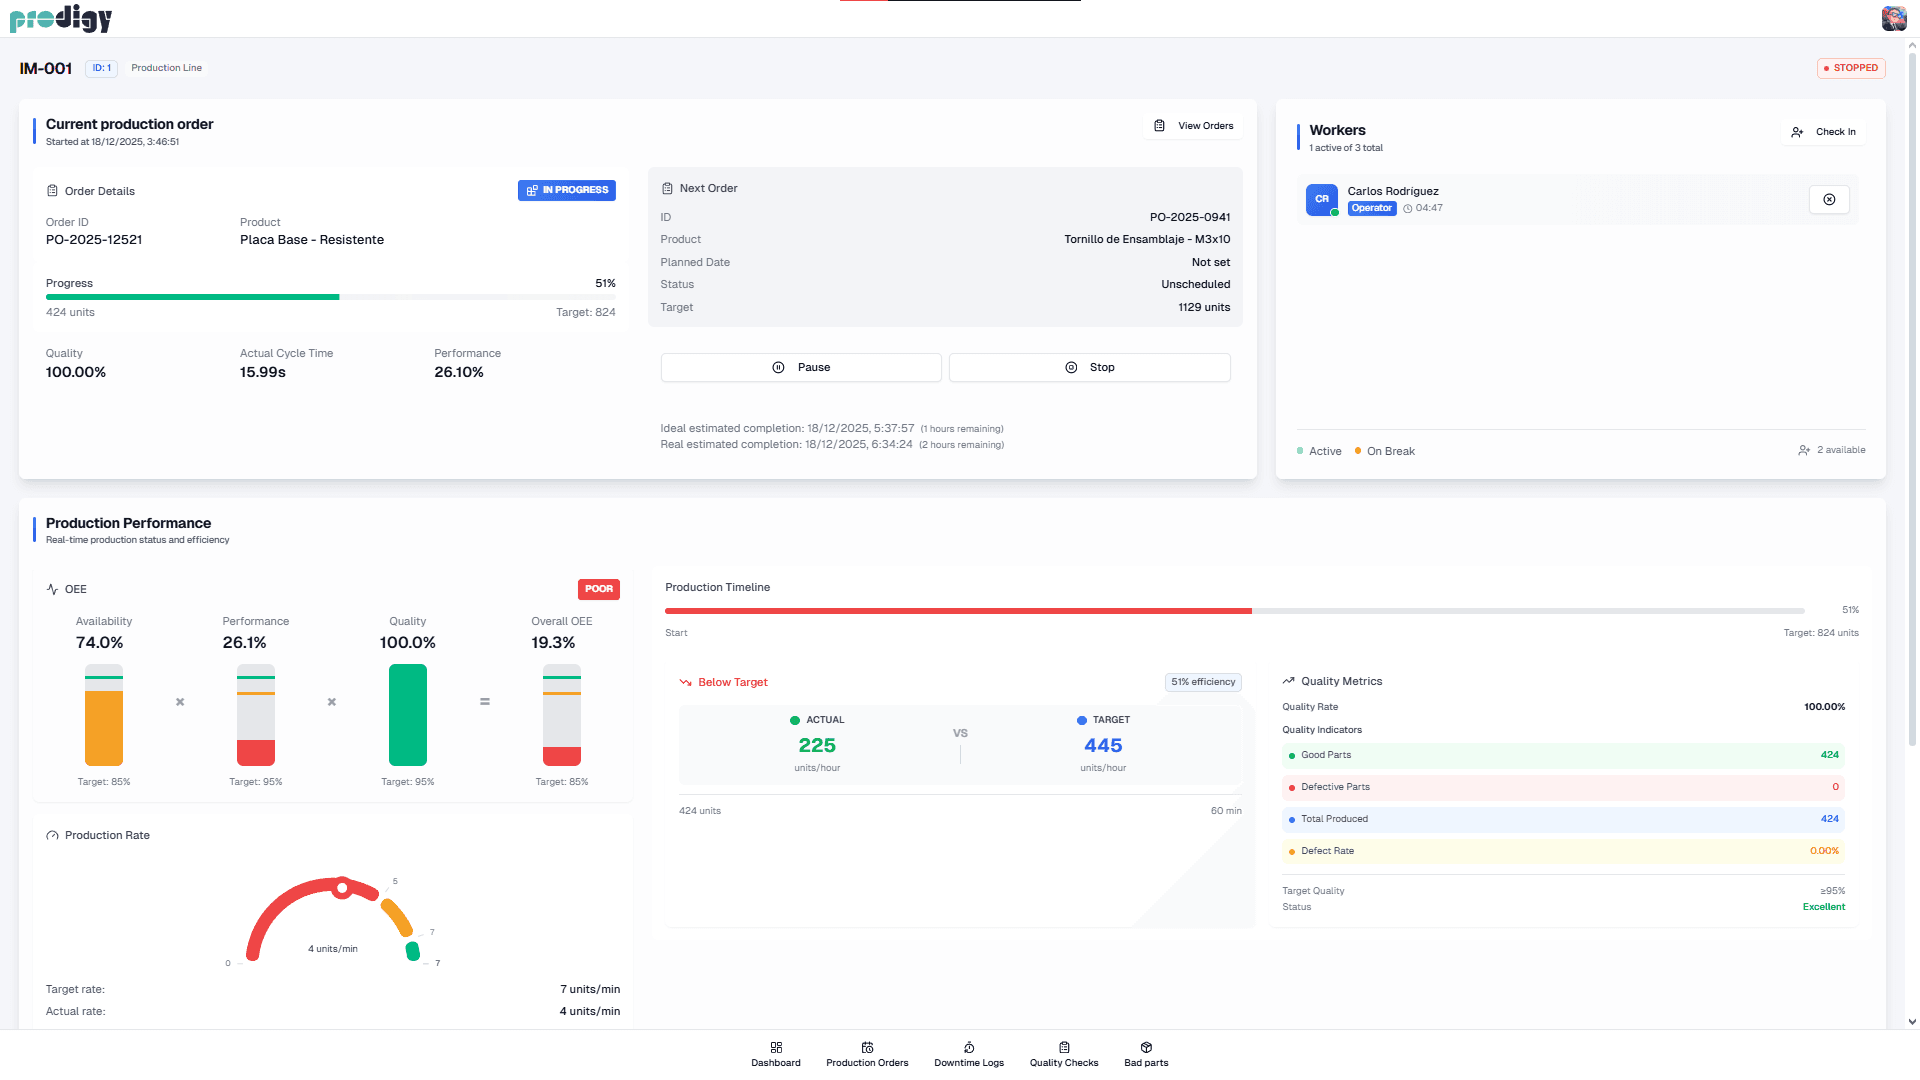Screen dimensions: 1920x1080
Task: Click the user avatar in the top corner
Action: tap(1893, 18)
